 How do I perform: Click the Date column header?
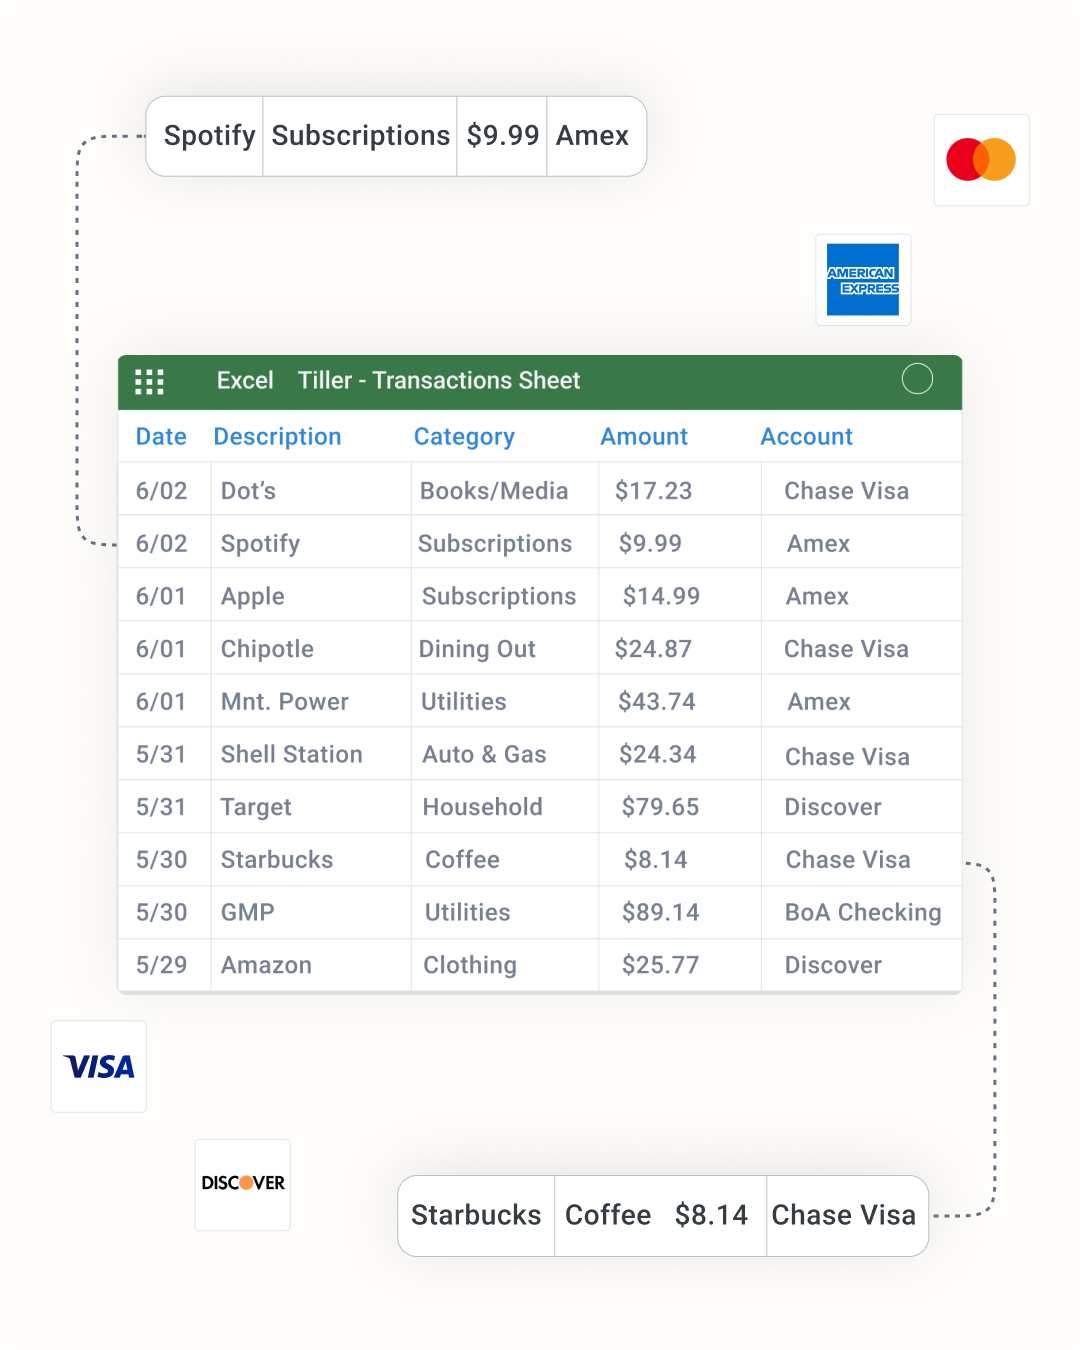click(x=161, y=437)
